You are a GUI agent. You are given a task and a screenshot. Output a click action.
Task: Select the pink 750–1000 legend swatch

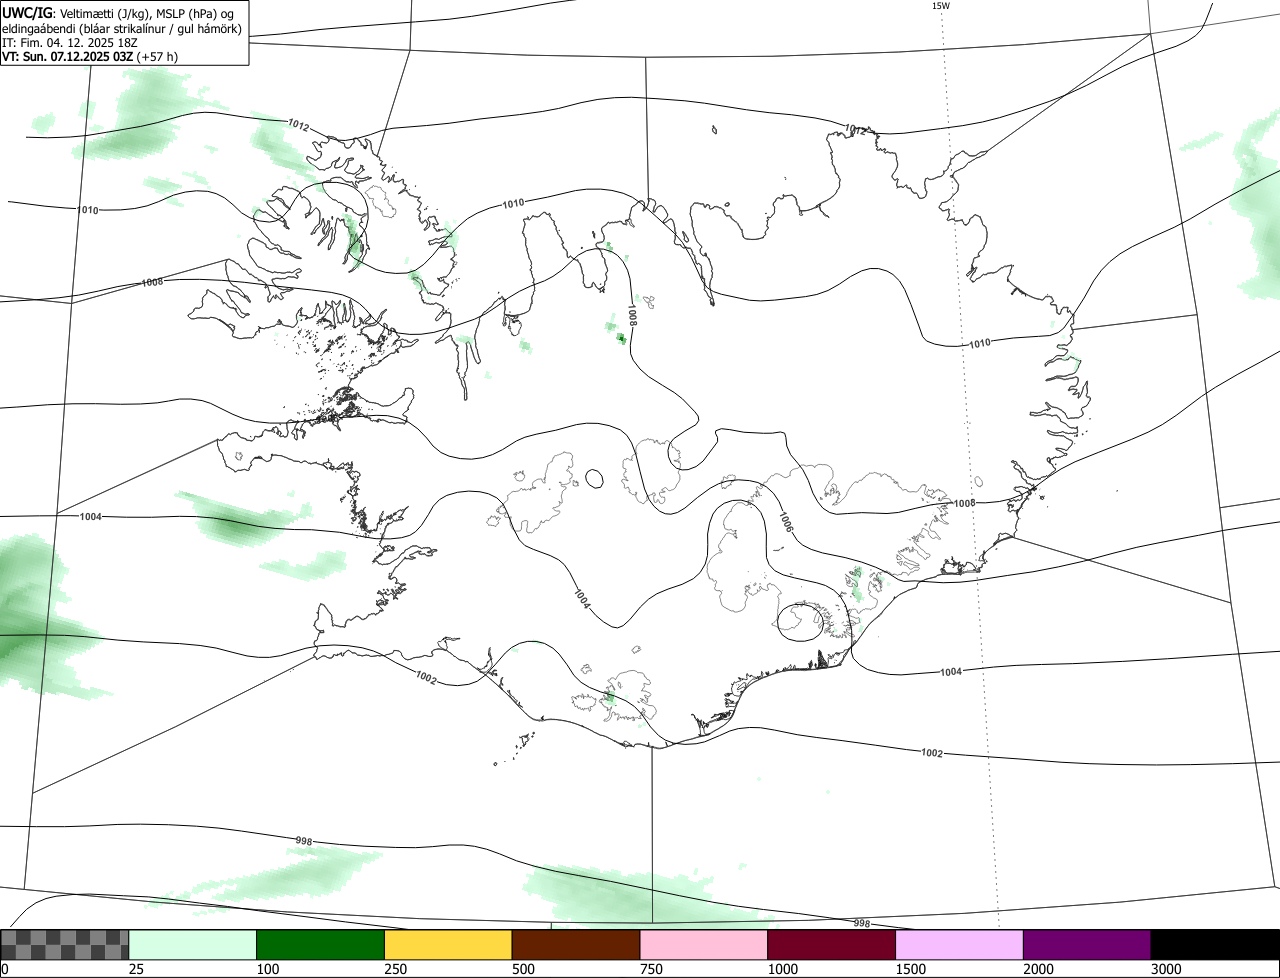(x=704, y=945)
